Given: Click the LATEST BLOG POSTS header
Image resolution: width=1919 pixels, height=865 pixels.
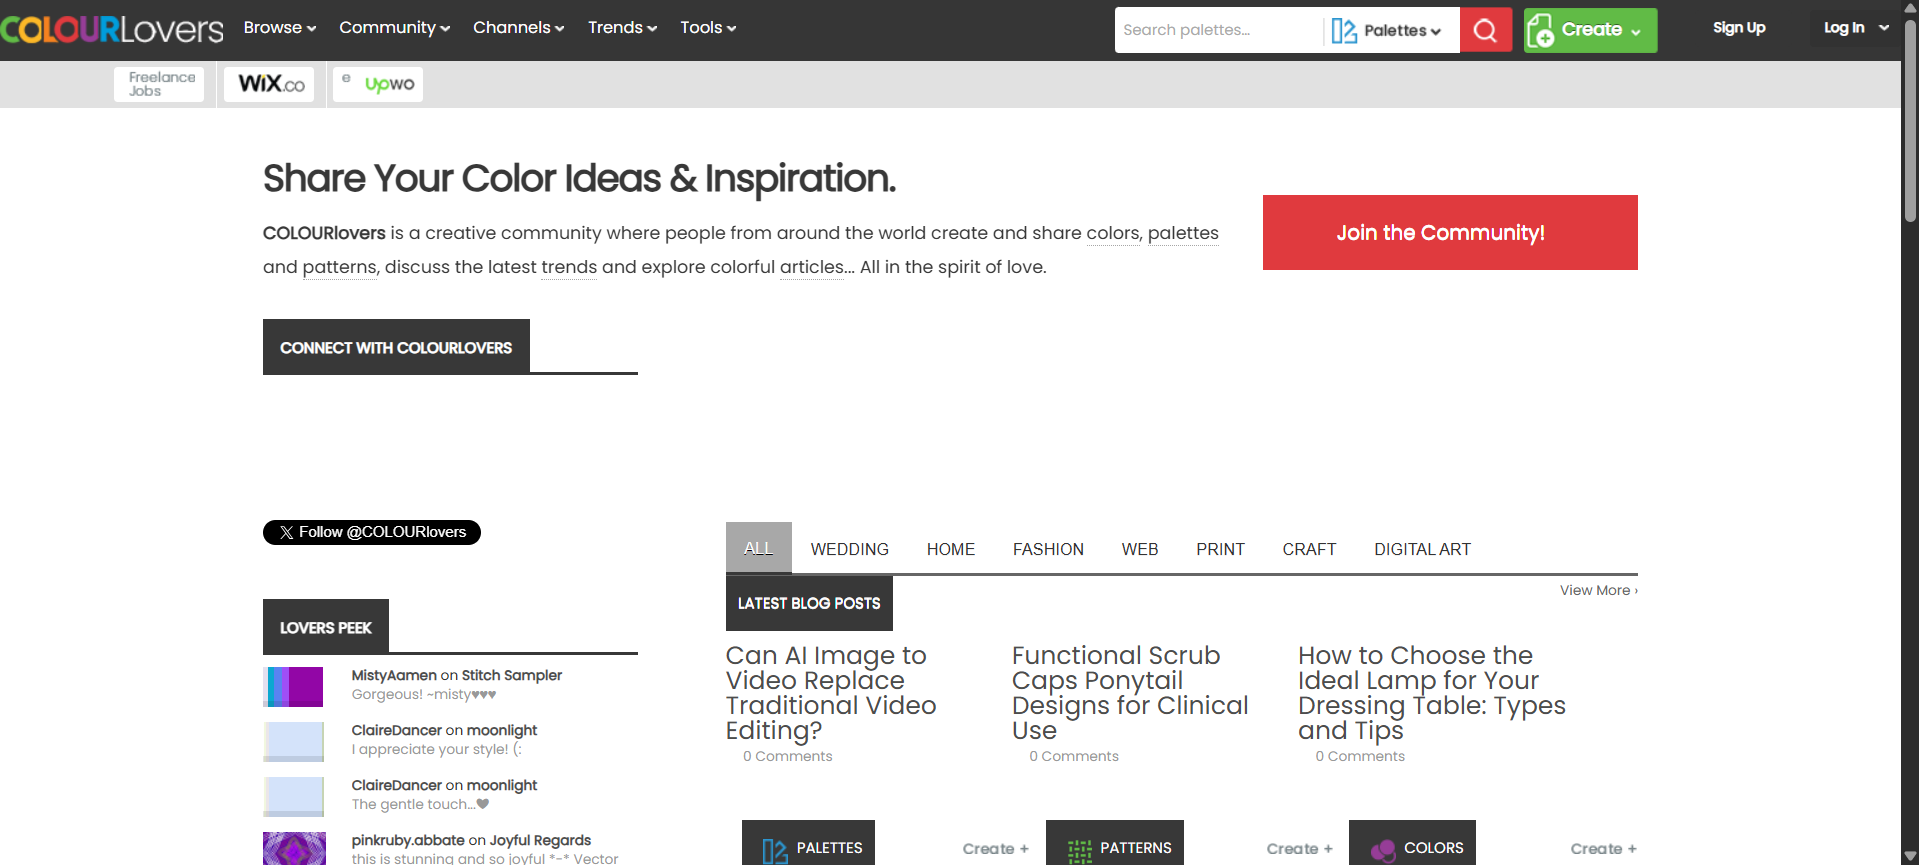Looking at the screenshot, I should pyautogui.click(x=809, y=603).
